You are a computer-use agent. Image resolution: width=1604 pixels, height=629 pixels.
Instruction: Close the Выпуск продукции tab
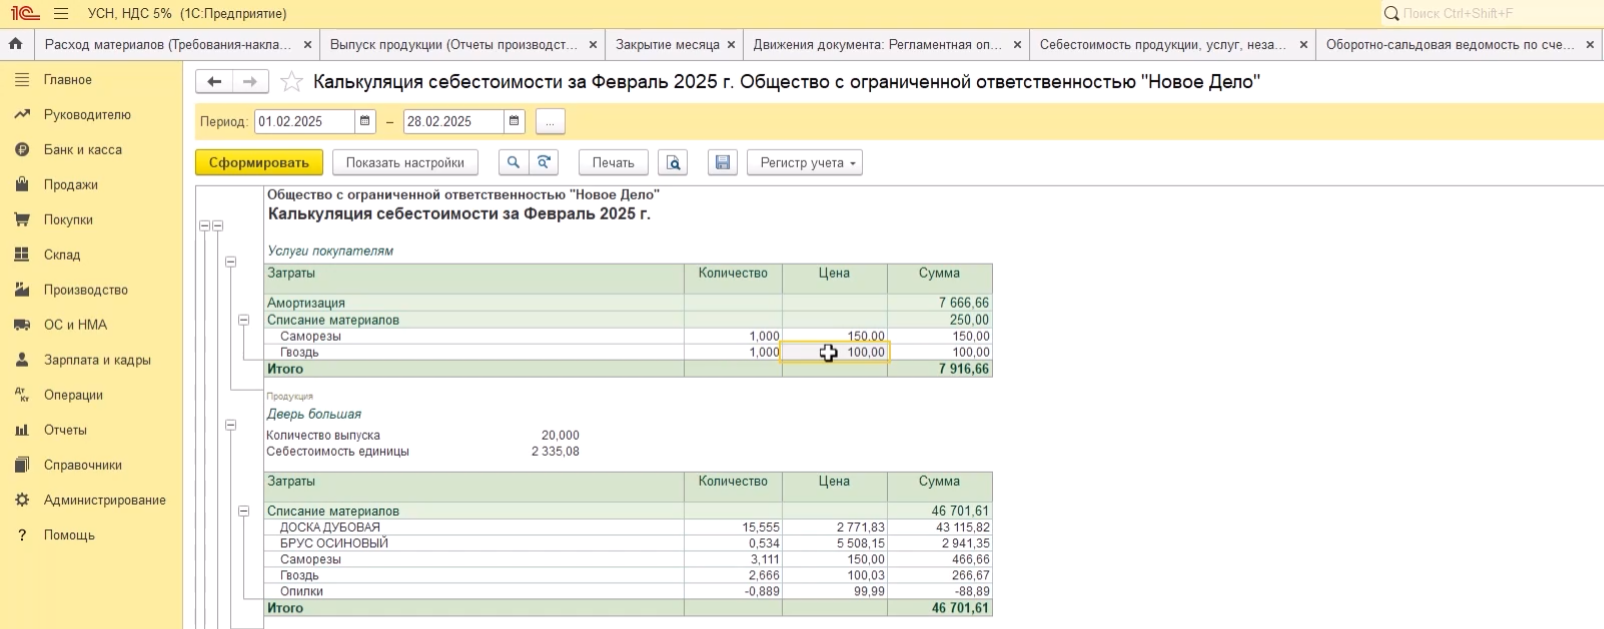coord(593,45)
